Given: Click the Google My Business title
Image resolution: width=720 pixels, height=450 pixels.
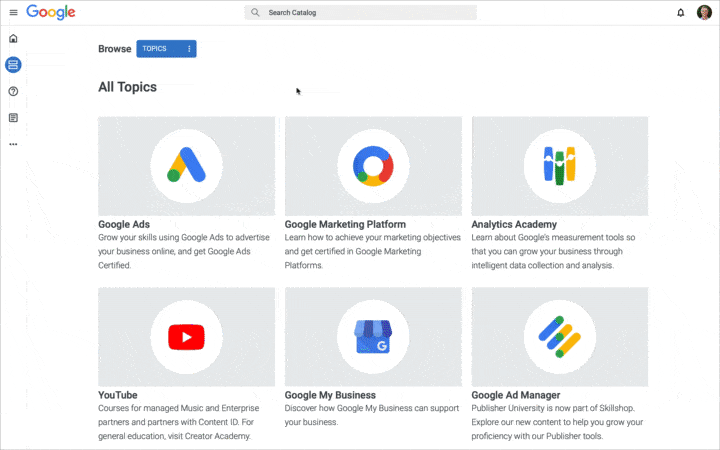Looking at the screenshot, I should point(330,395).
